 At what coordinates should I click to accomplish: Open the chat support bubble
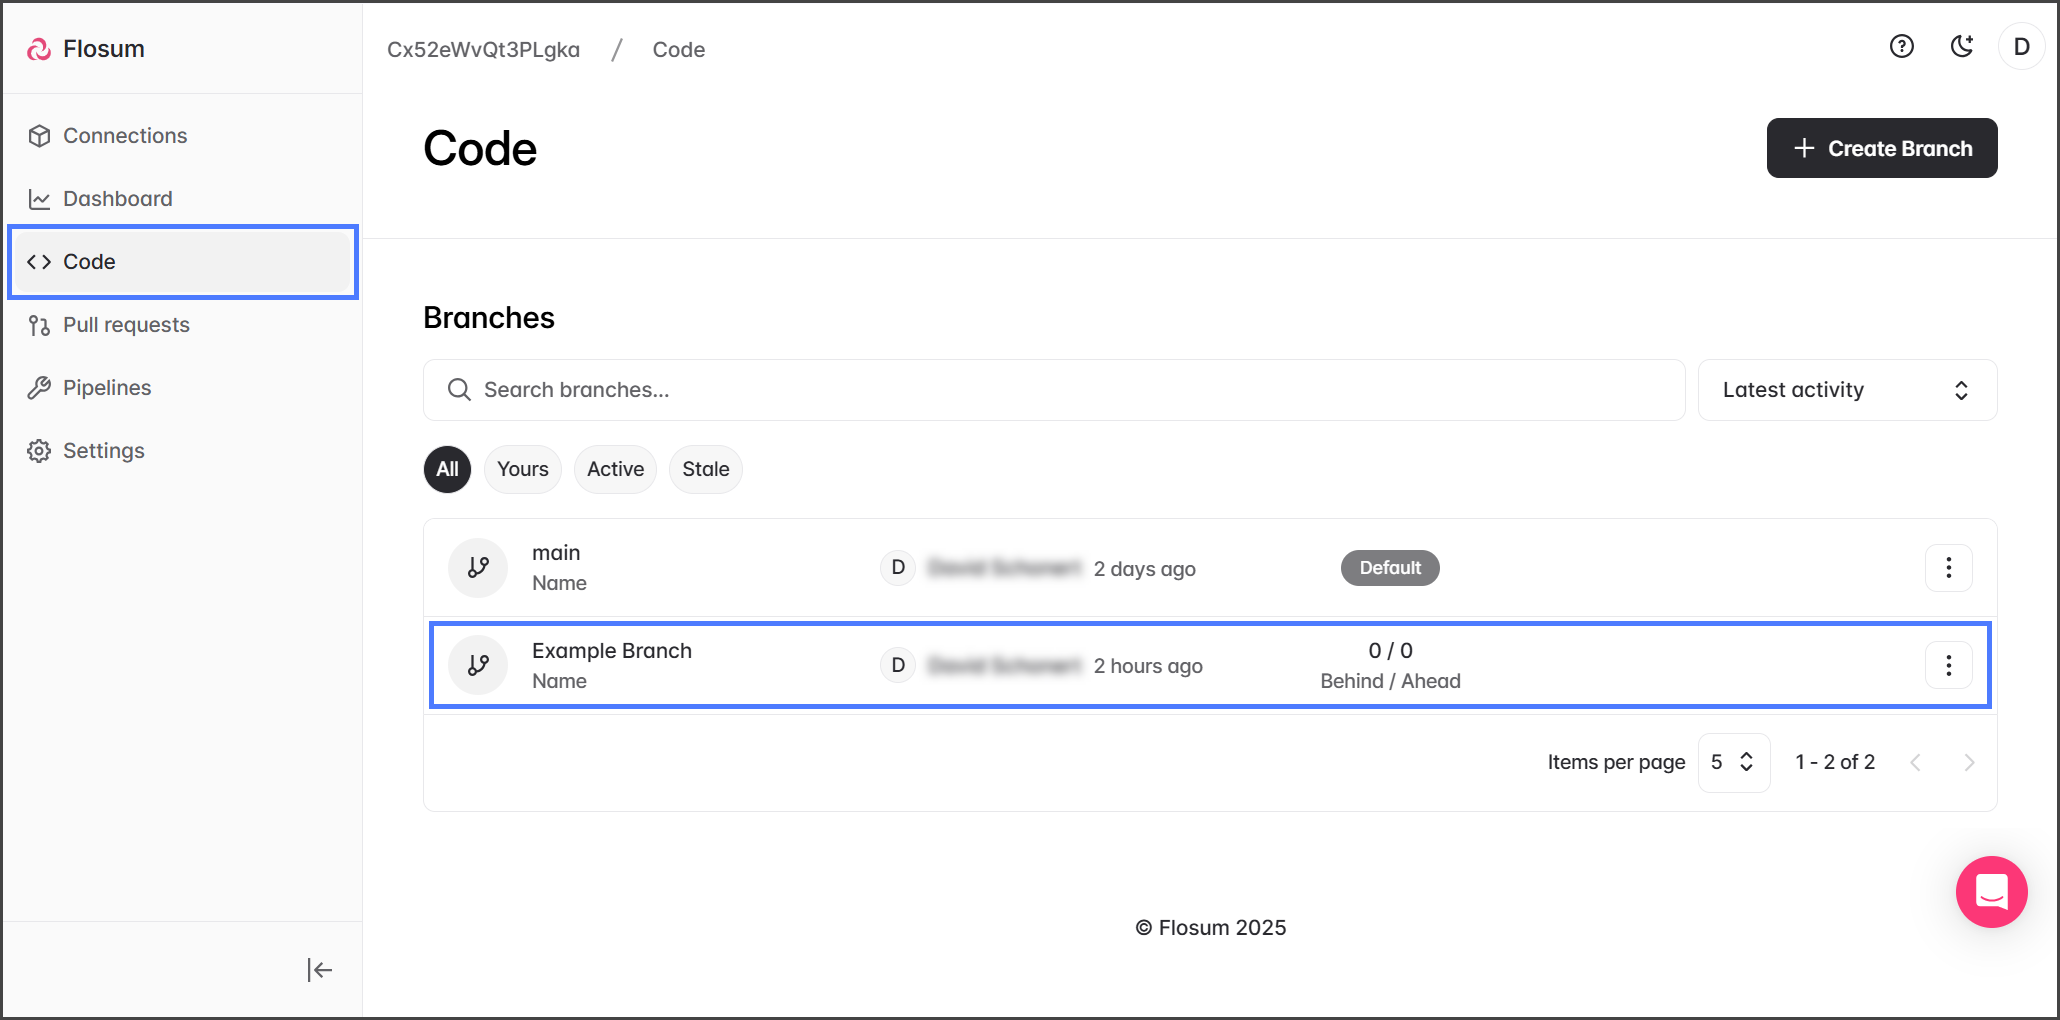[x=1991, y=891]
